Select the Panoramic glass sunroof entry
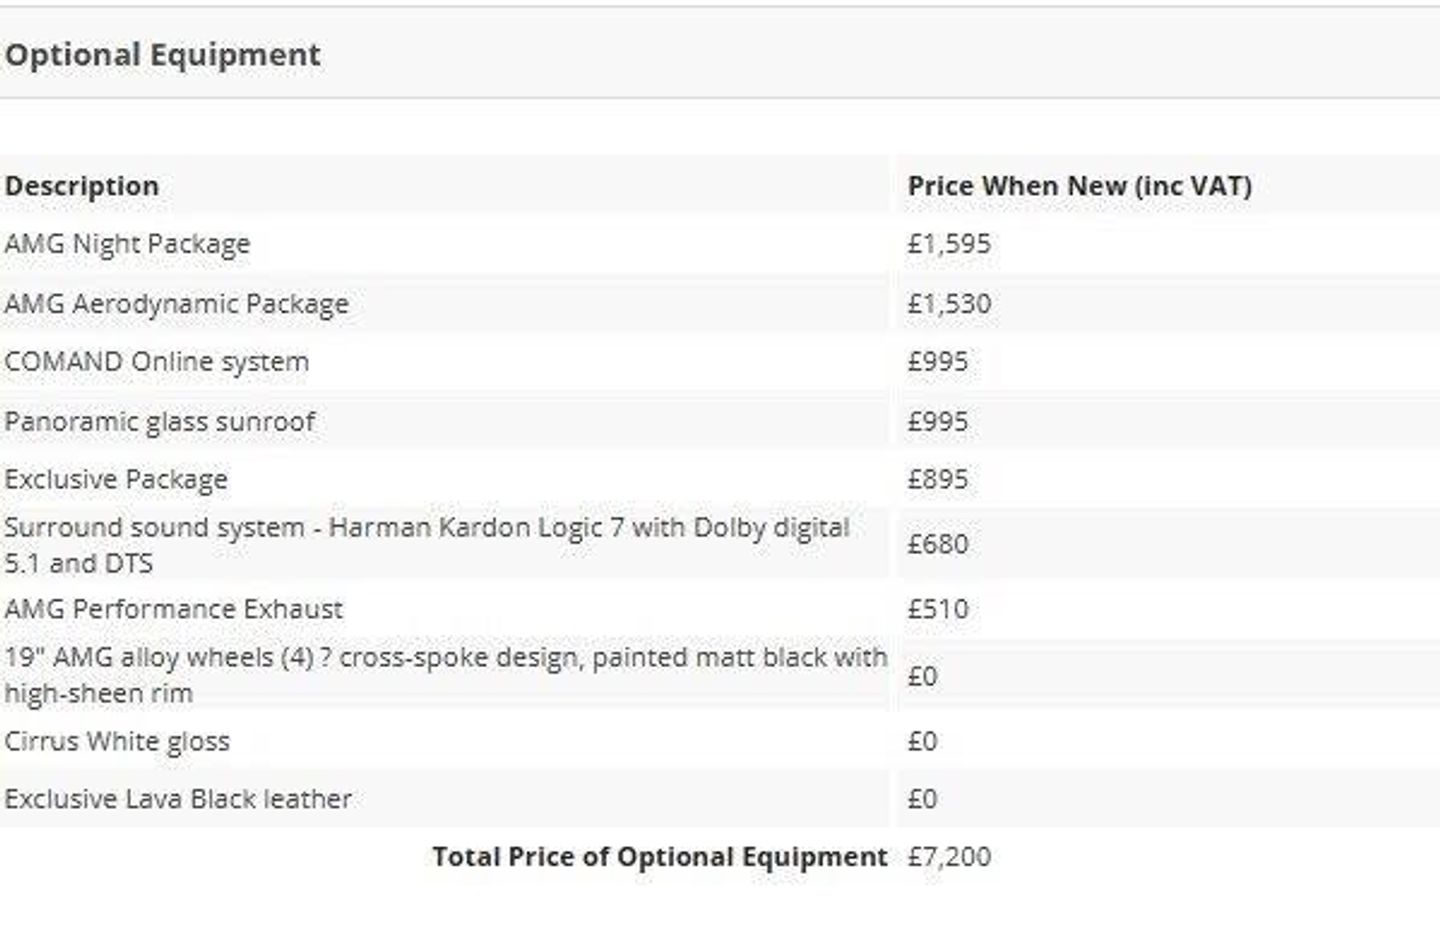This screenshot has width=1440, height=933. [x=160, y=422]
